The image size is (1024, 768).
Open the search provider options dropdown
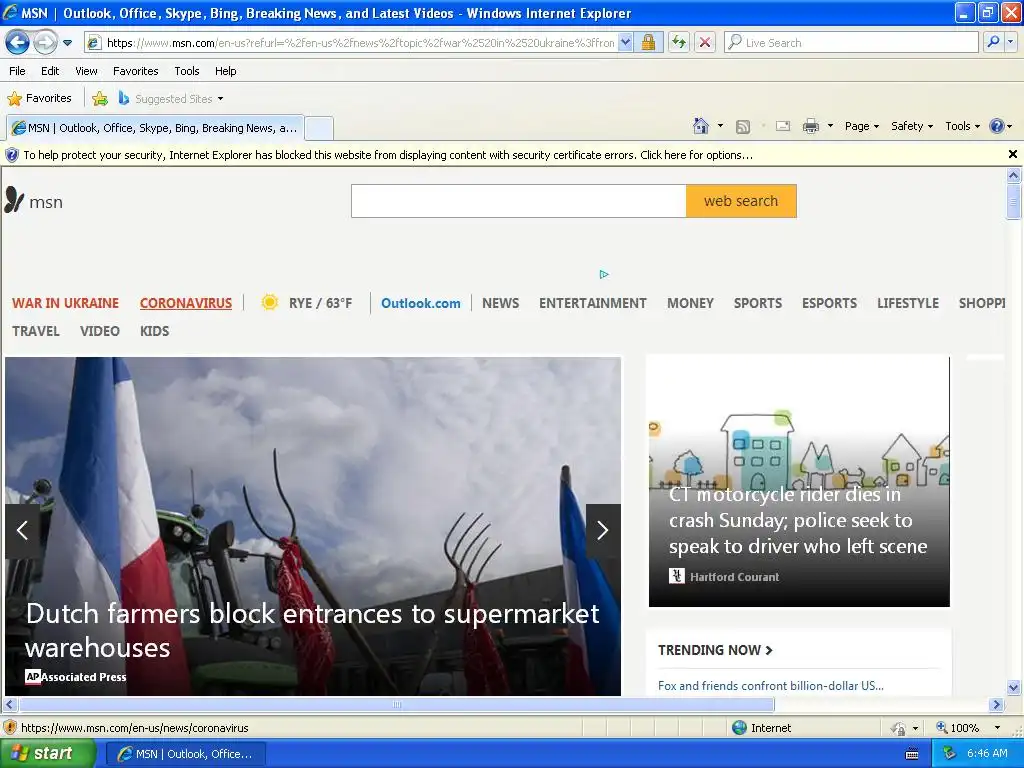[1011, 42]
